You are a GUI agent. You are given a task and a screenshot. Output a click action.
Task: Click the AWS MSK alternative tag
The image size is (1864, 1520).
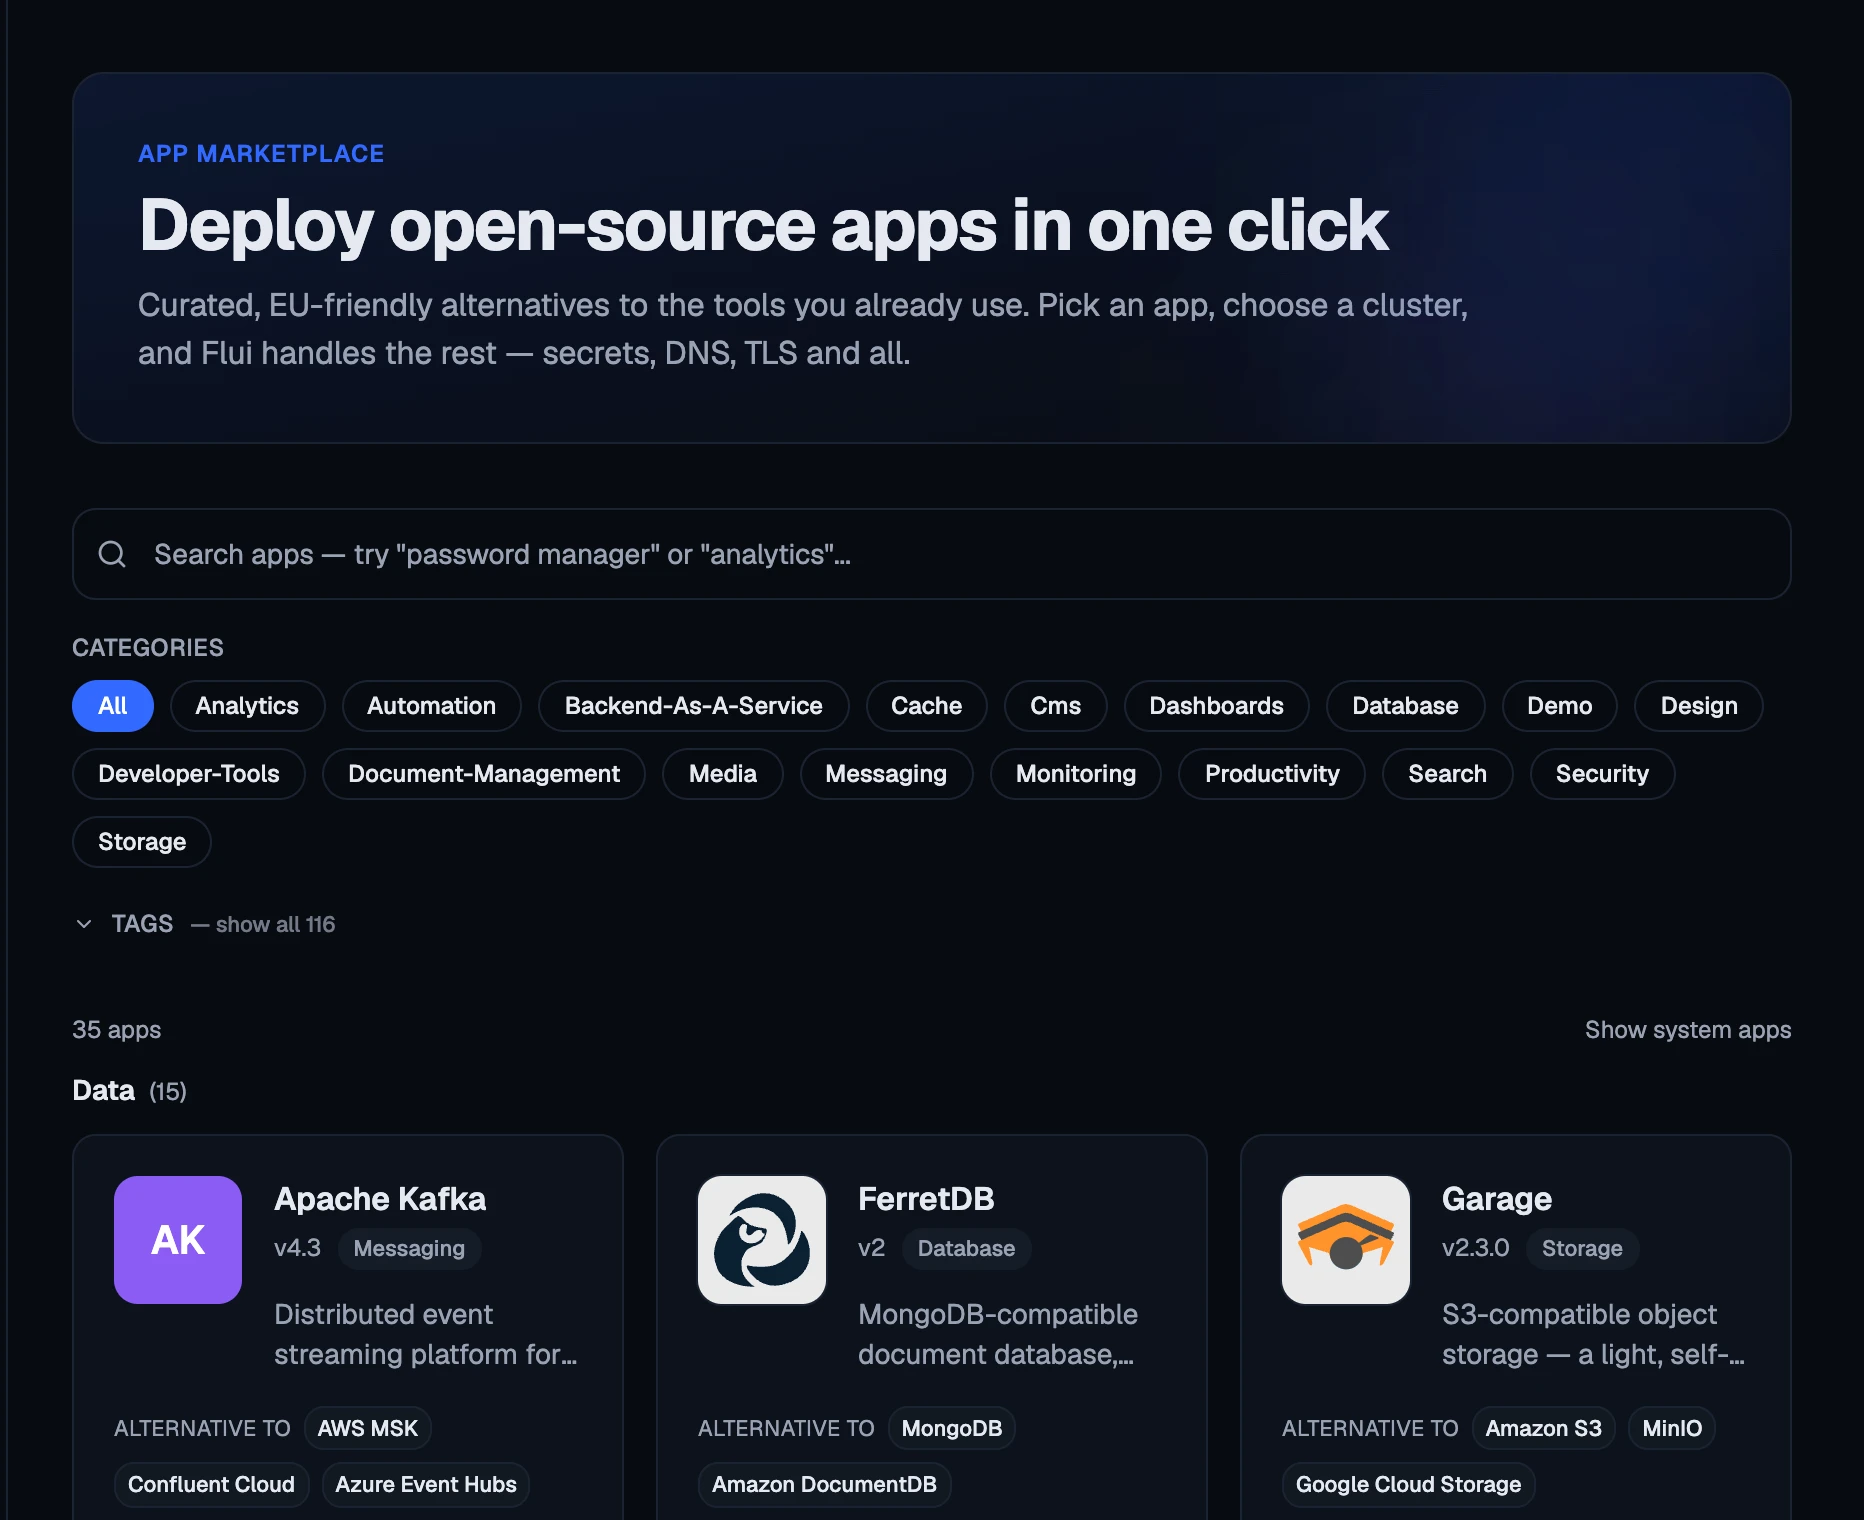pyautogui.click(x=368, y=1428)
